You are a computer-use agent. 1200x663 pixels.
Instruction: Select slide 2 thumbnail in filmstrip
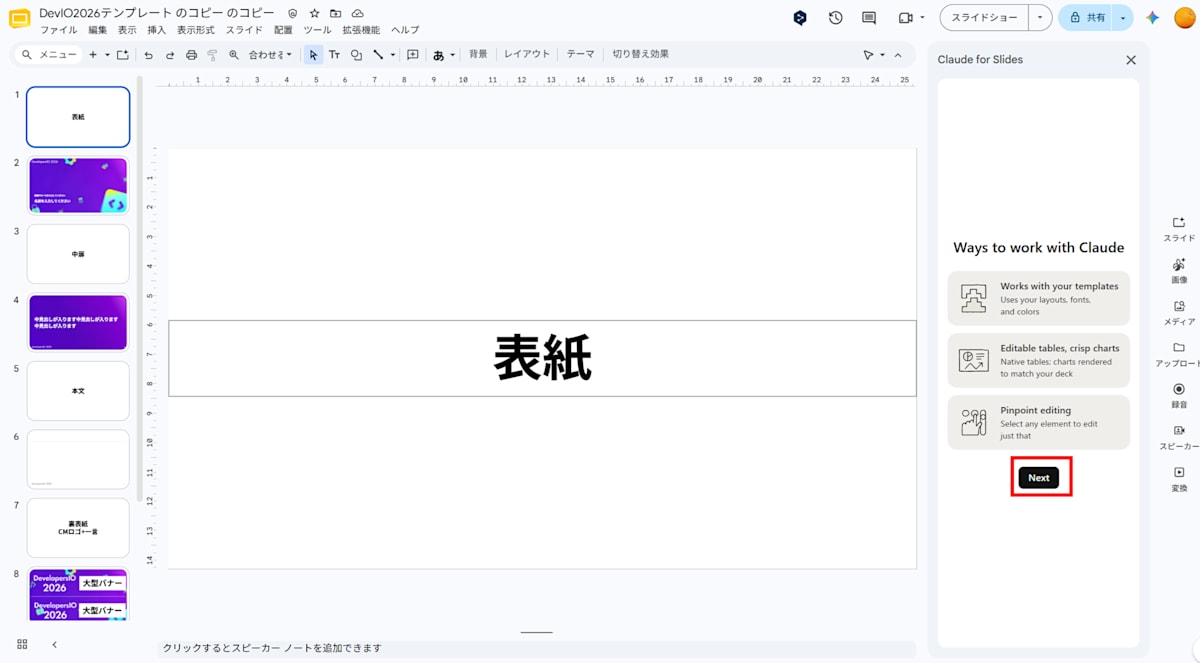point(78,185)
